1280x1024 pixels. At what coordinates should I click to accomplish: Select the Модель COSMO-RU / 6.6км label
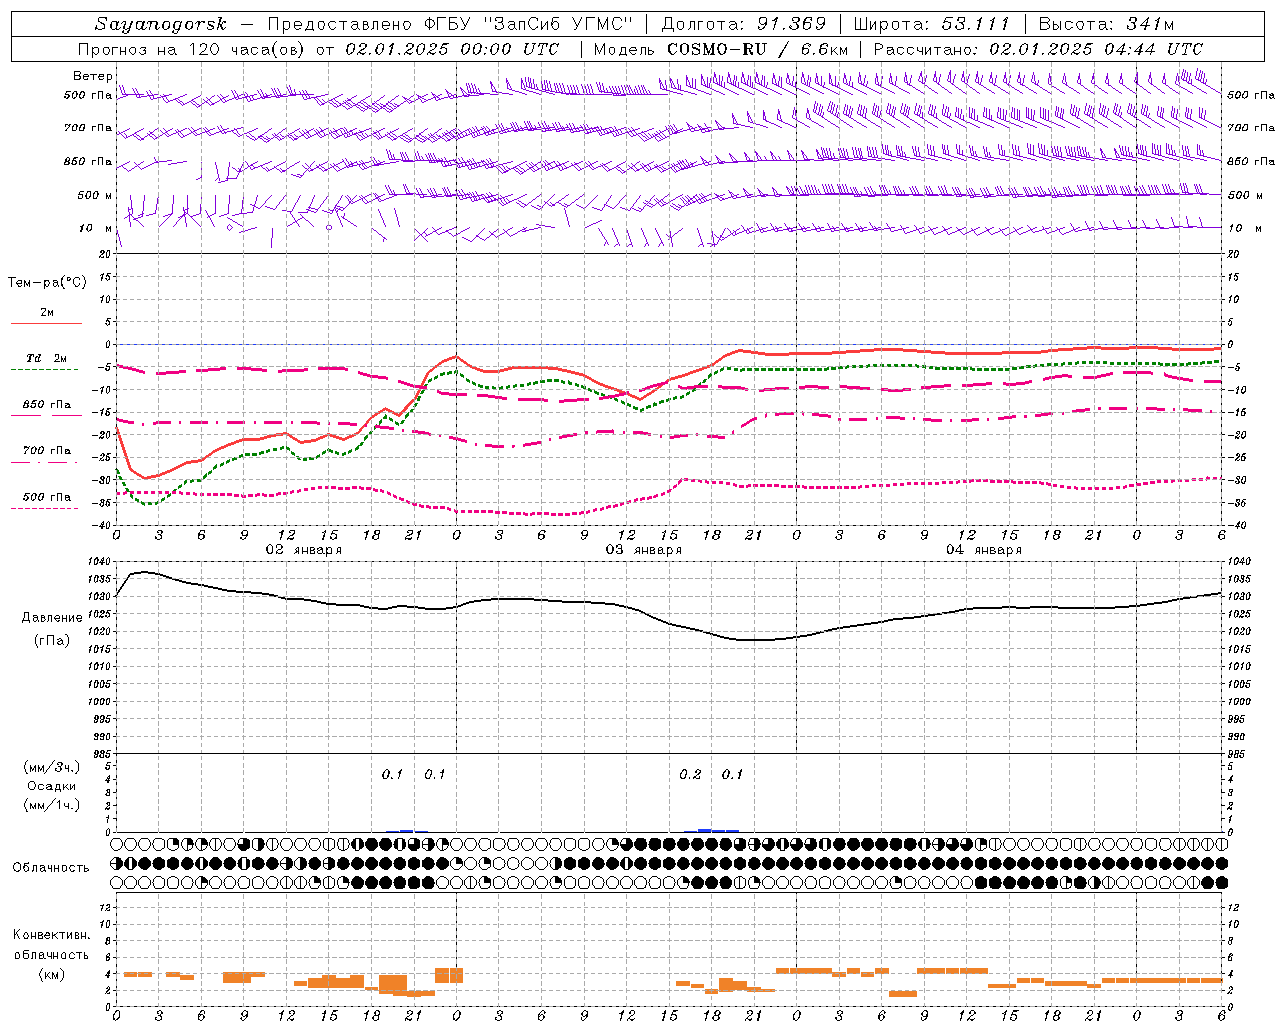pyautogui.click(x=721, y=49)
